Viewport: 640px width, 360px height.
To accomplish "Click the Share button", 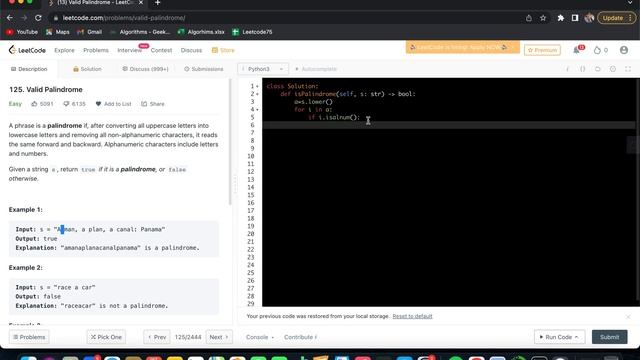I will click(x=153, y=104).
